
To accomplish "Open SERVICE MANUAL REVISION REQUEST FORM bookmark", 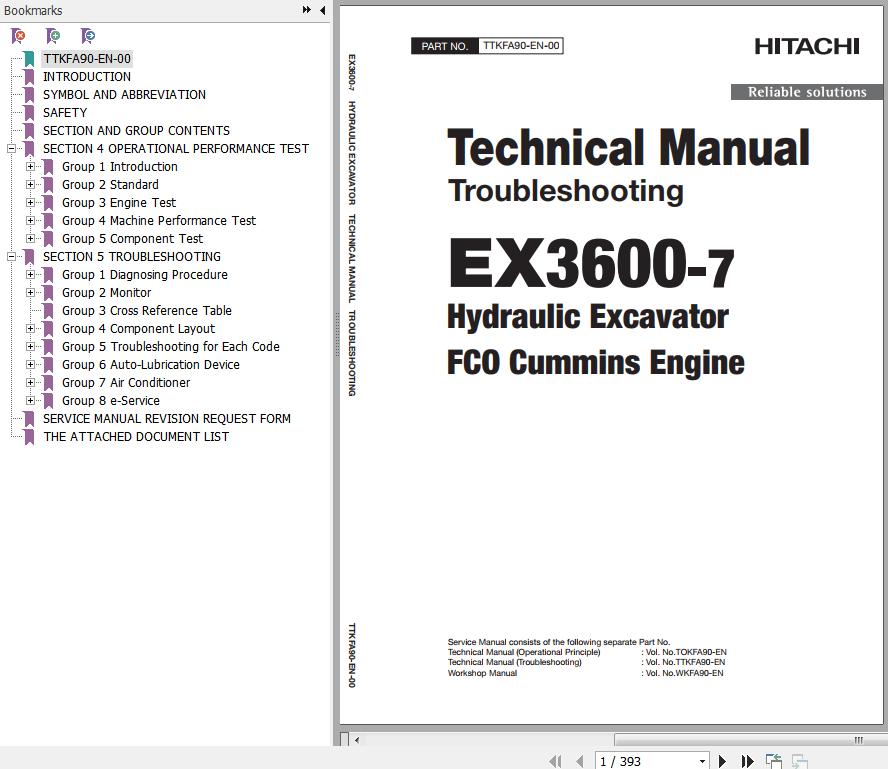I will pyautogui.click(x=166, y=418).
